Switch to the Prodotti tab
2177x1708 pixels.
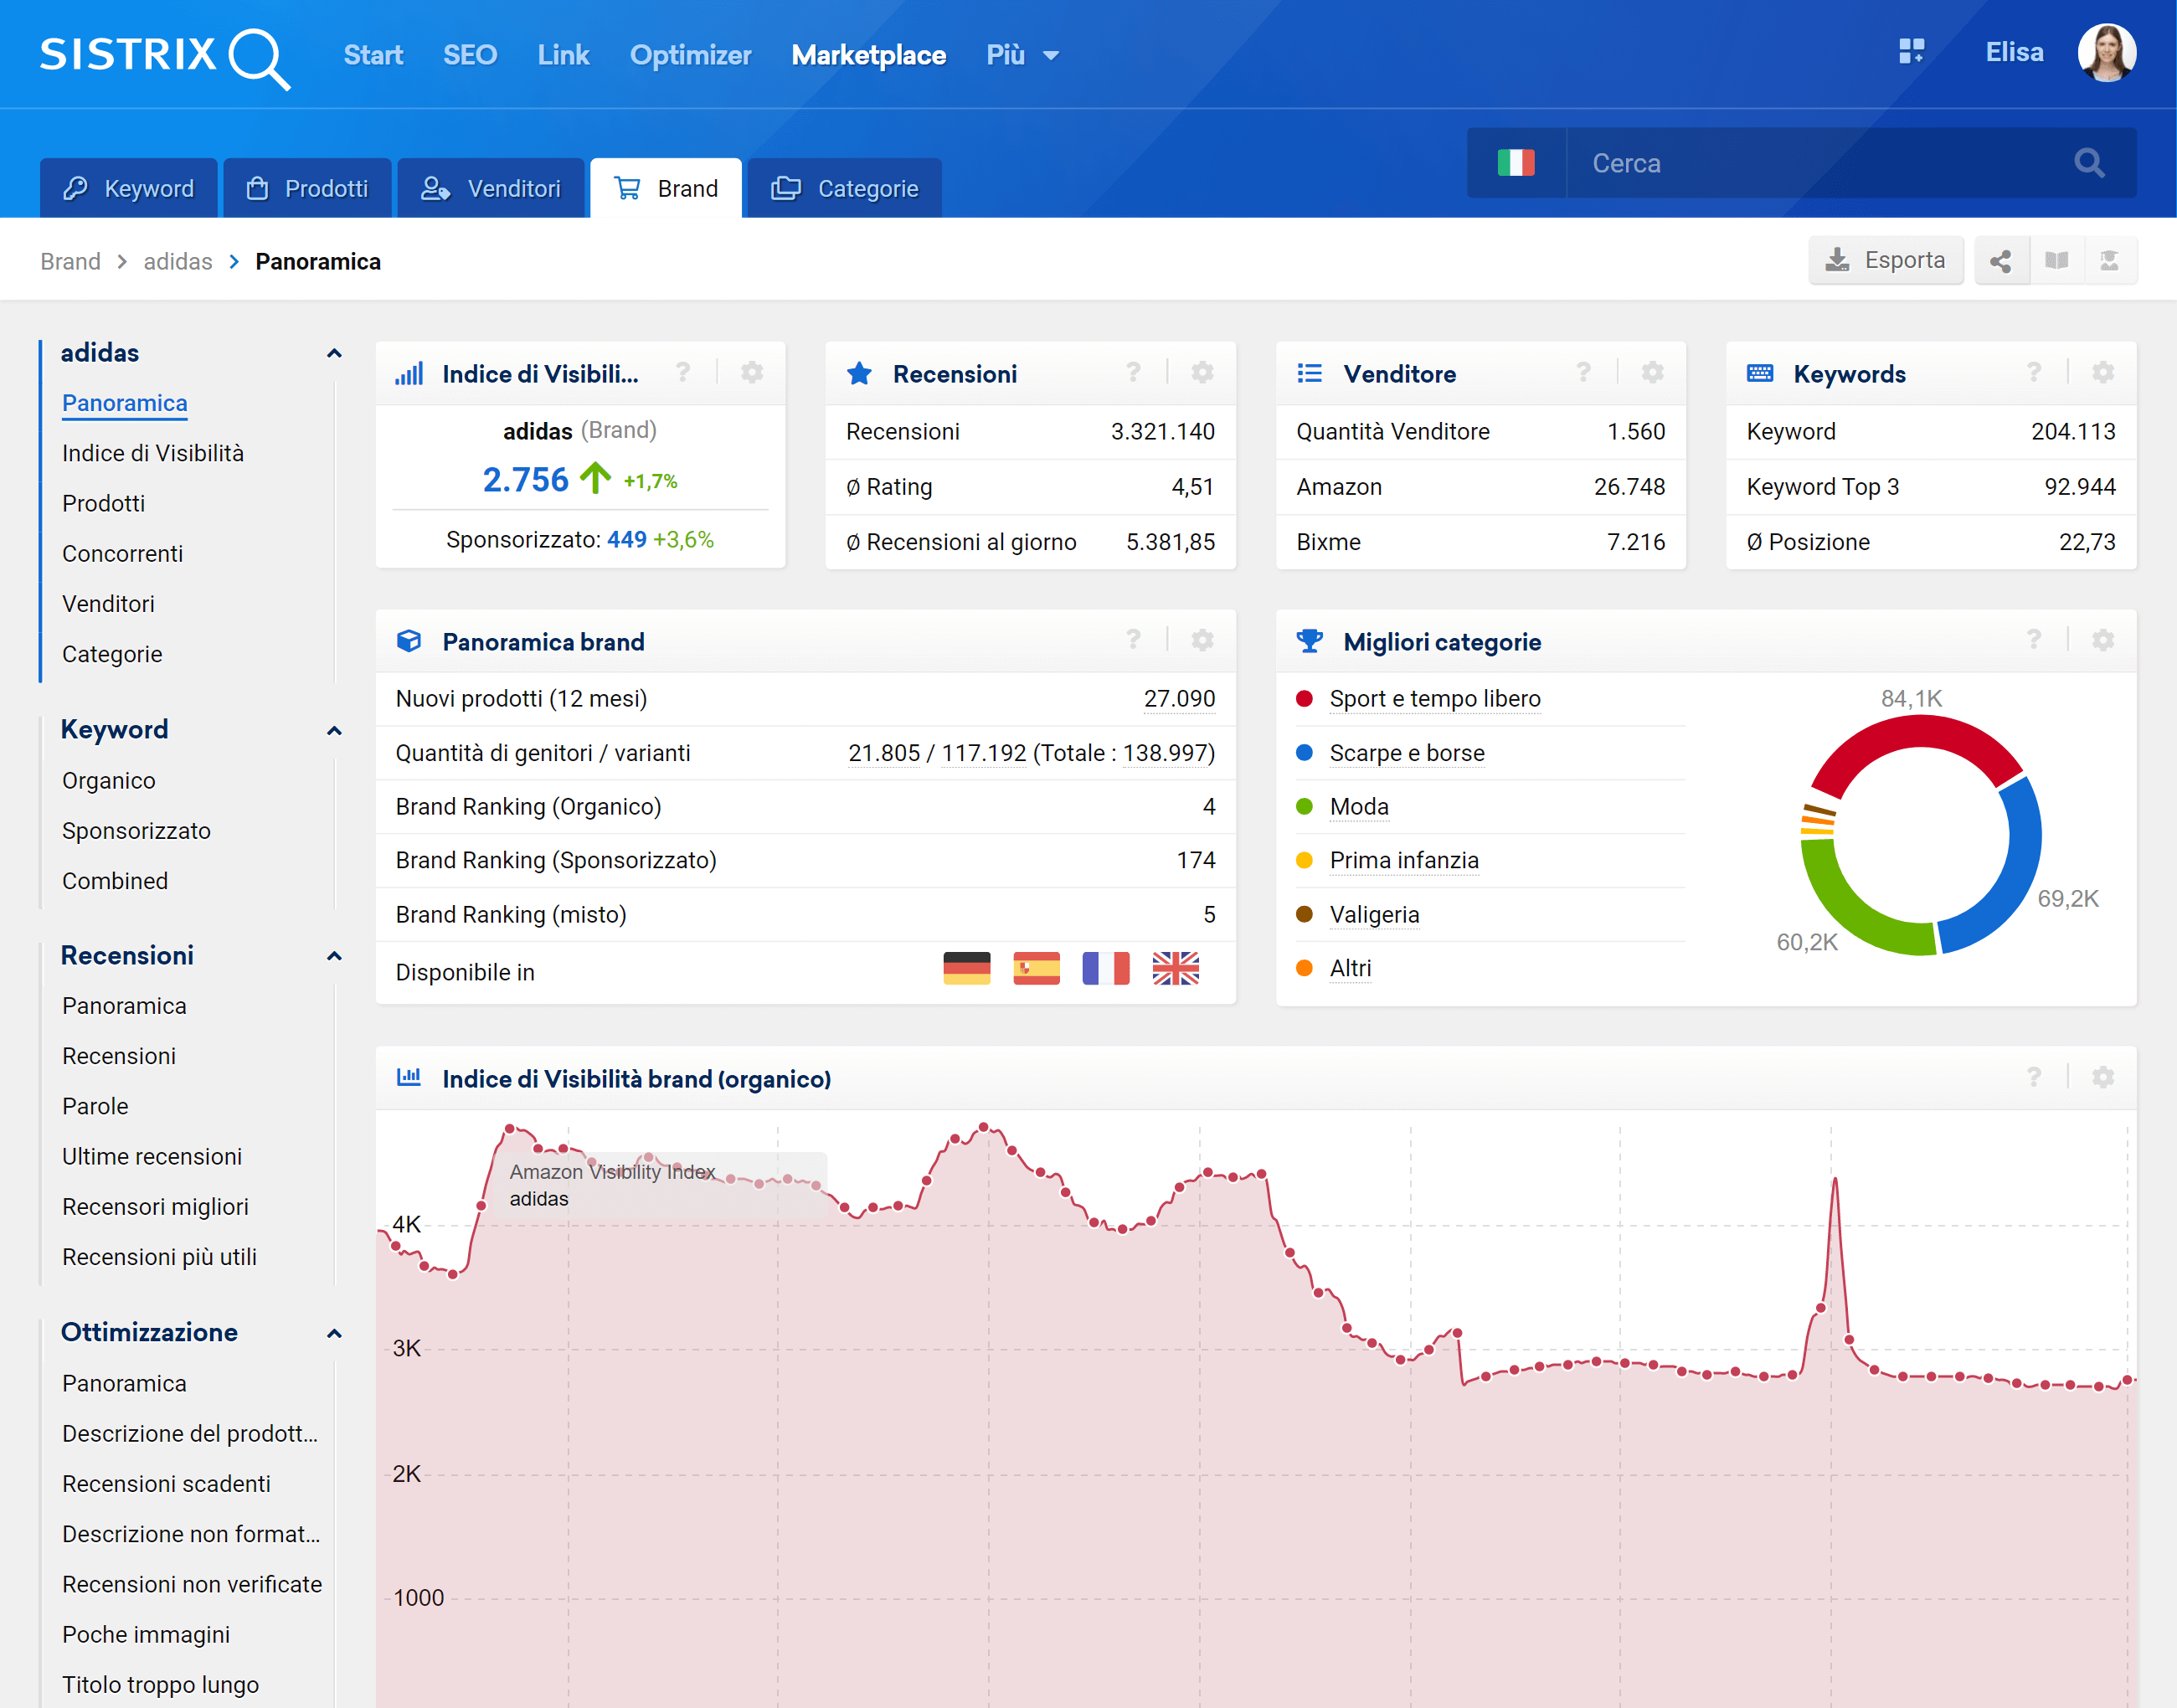click(307, 188)
